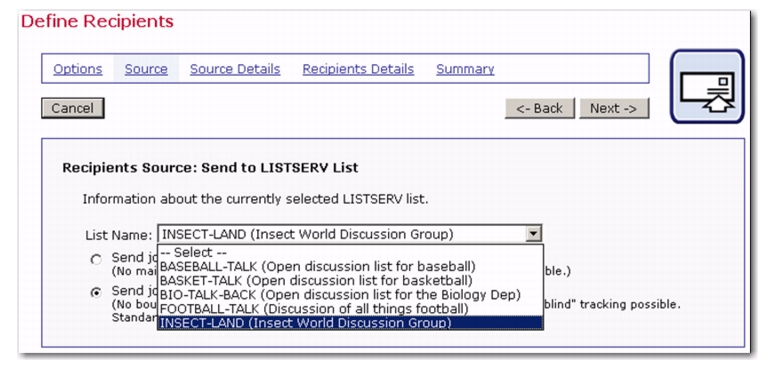Choose the '-- Select --' placeholder option
The height and width of the screenshot is (376, 767).
[x=350, y=252]
